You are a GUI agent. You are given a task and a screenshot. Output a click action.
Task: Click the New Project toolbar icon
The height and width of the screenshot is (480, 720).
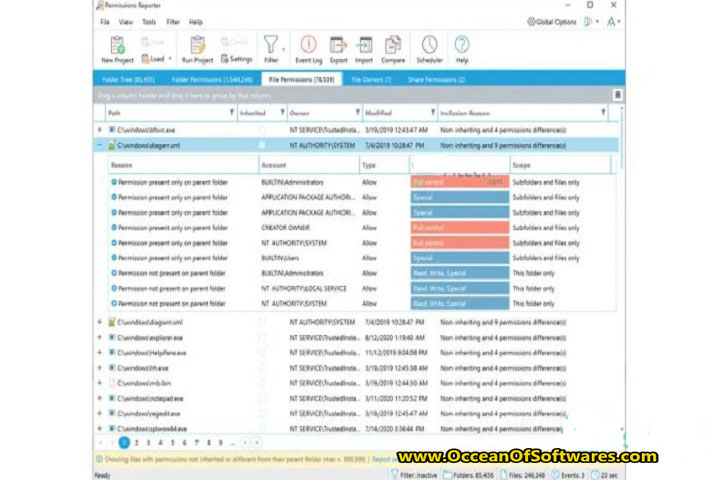tap(117, 49)
